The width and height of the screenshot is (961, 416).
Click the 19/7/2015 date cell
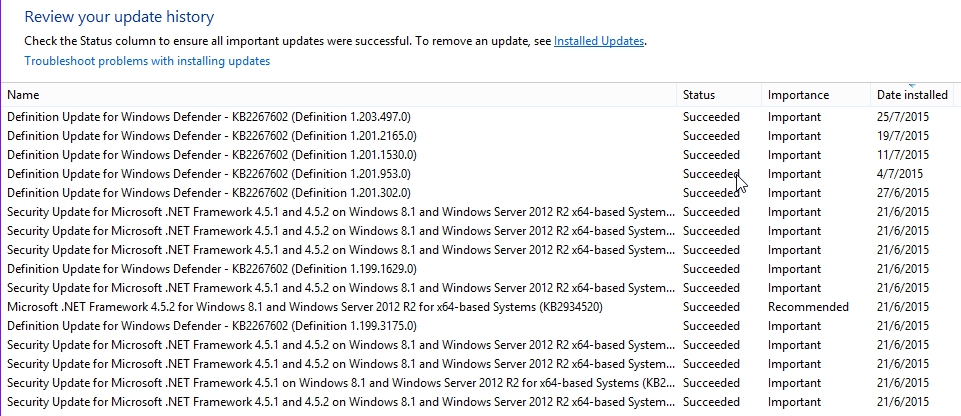tap(903, 135)
